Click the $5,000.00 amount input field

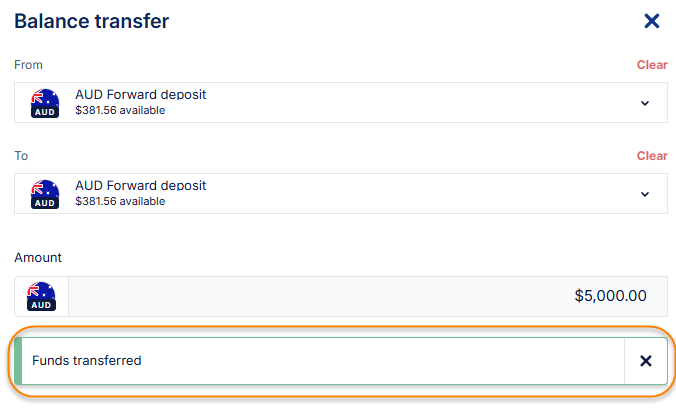(367, 297)
